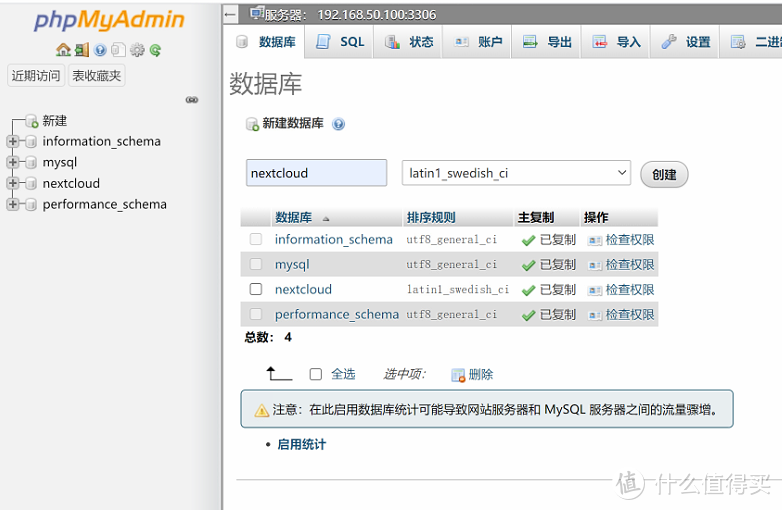Click the mysql database icon in tree
The height and width of the screenshot is (510, 782).
tap(31, 163)
